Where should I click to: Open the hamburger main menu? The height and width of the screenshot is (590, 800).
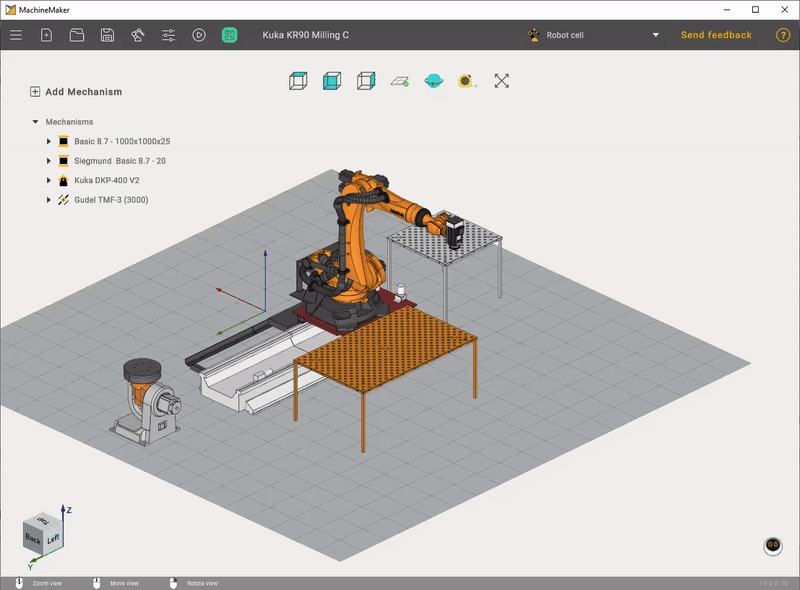tap(16, 35)
